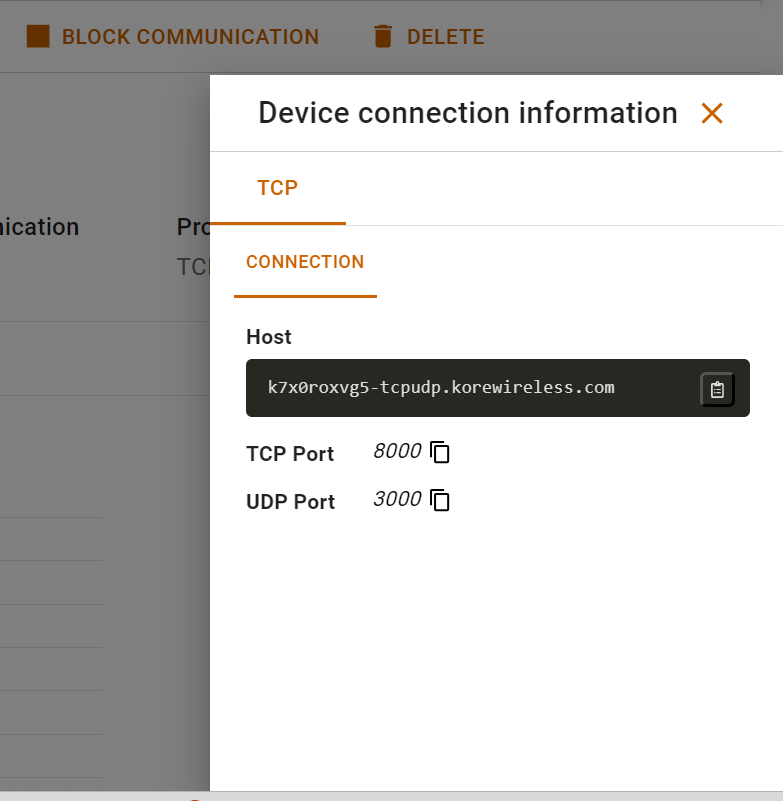
Task: Click the Host label
Action: (269, 337)
